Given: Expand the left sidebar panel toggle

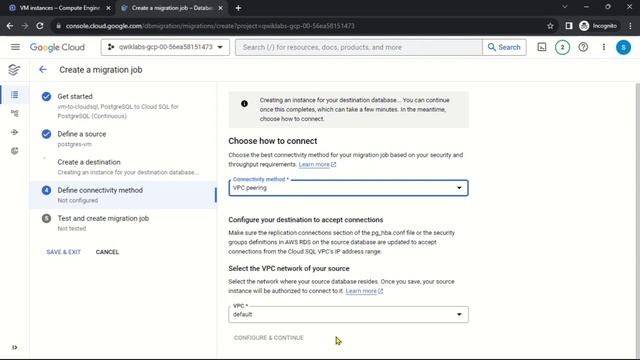Looking at the screenshot, I should (15, 347).
